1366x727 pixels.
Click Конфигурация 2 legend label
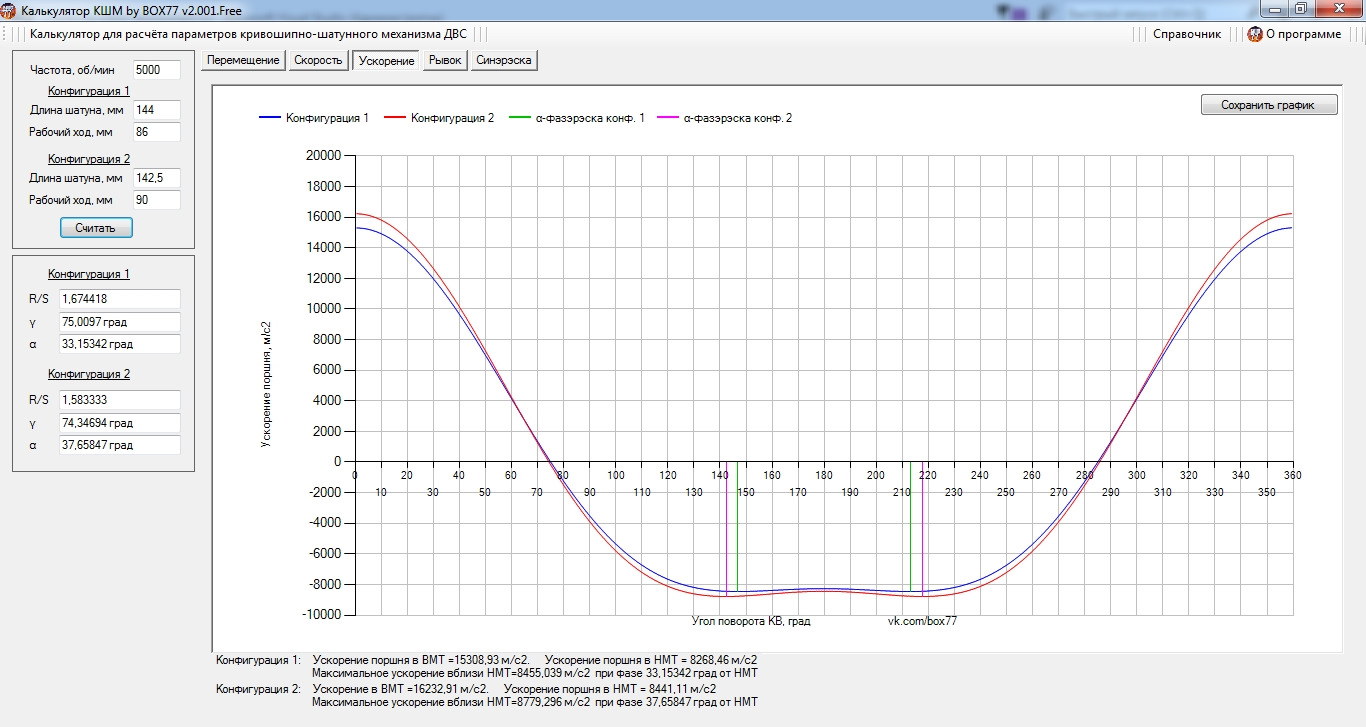point(452,118)
